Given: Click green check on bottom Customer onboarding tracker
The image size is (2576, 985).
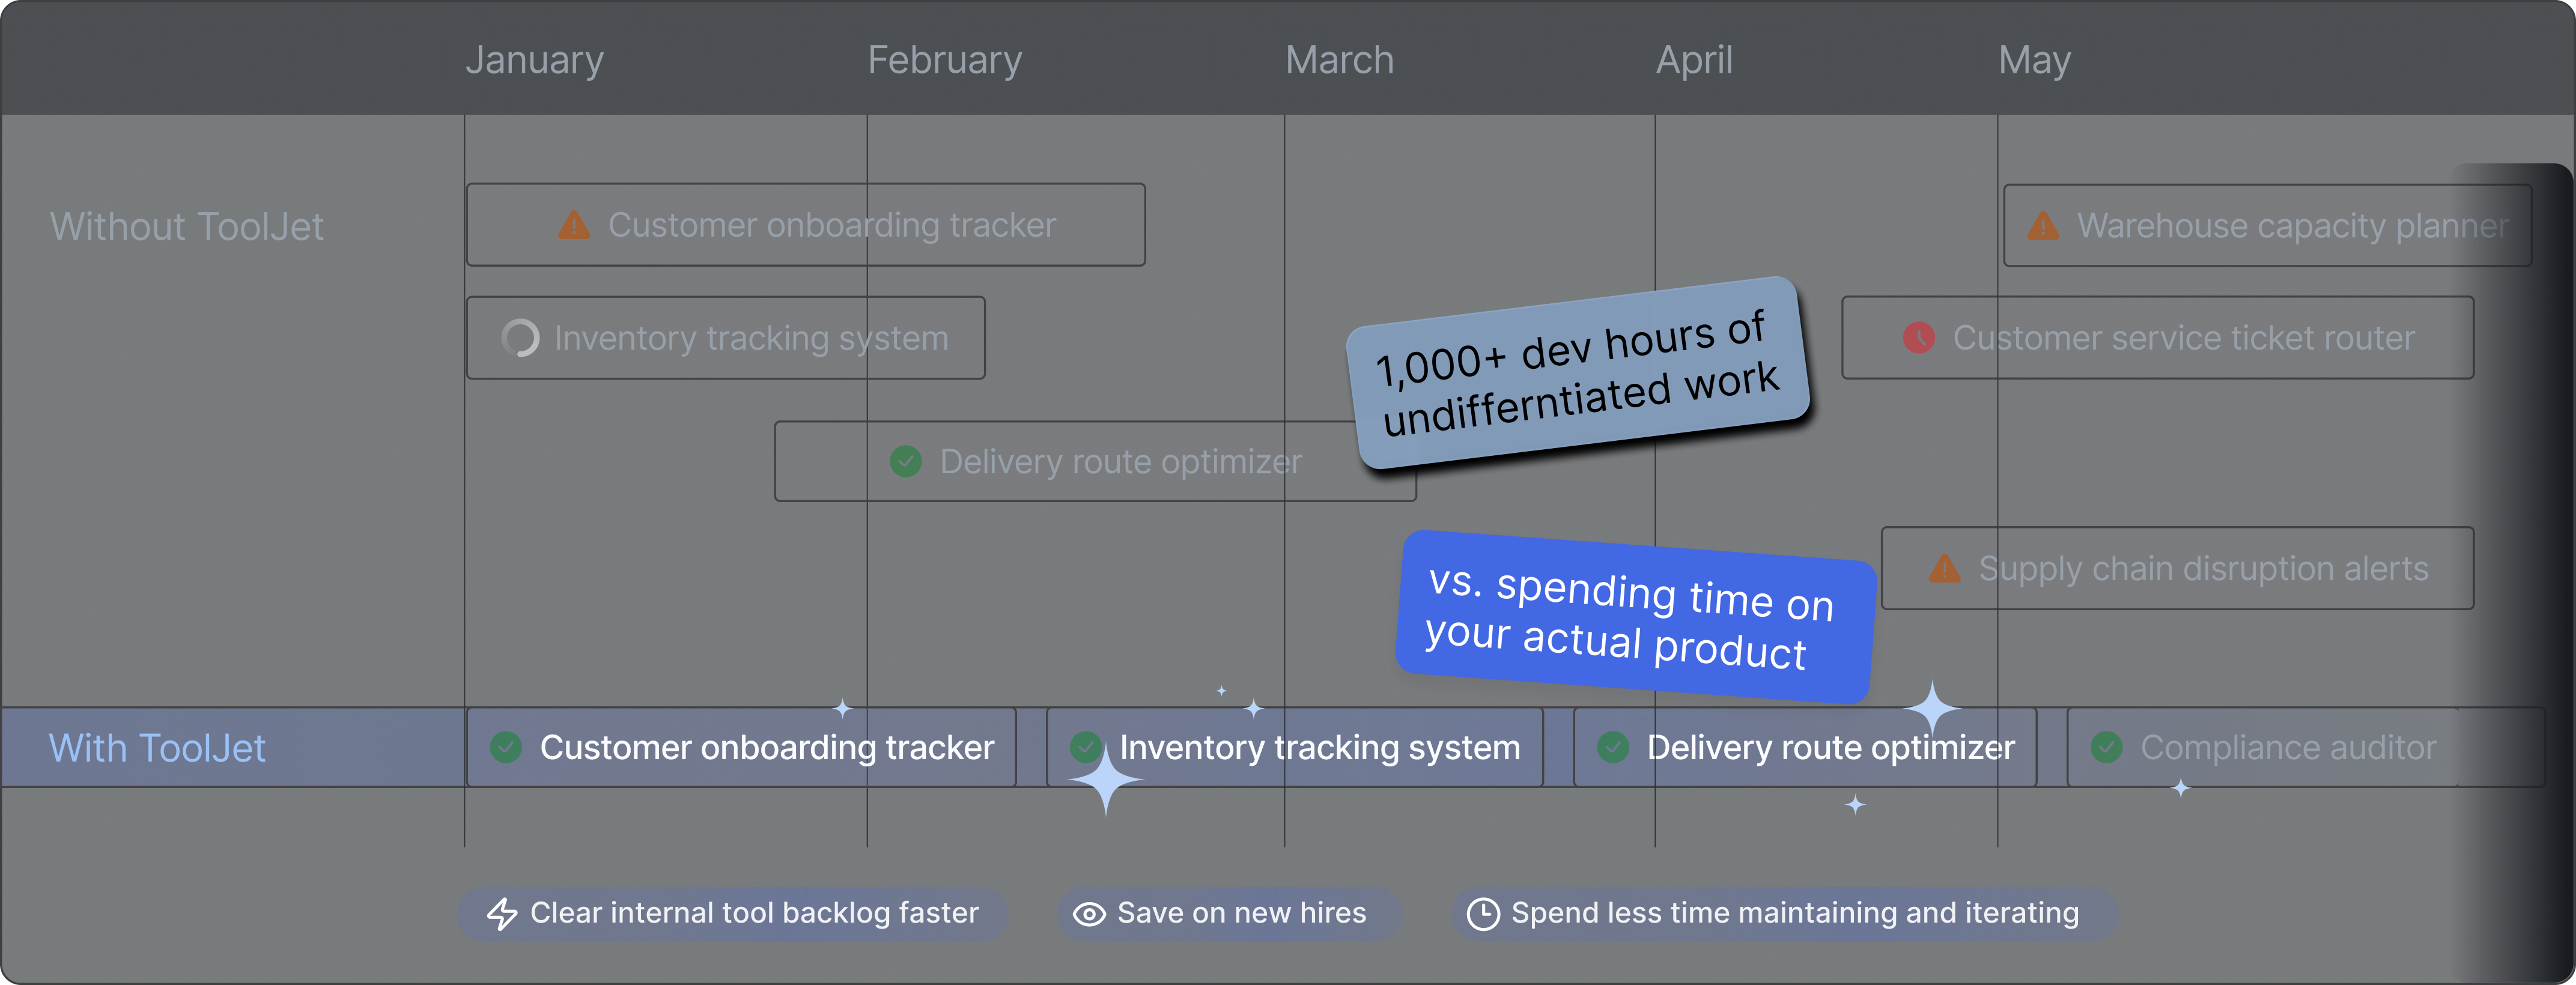Looking at the screenshot, I should tap(506, 747).
